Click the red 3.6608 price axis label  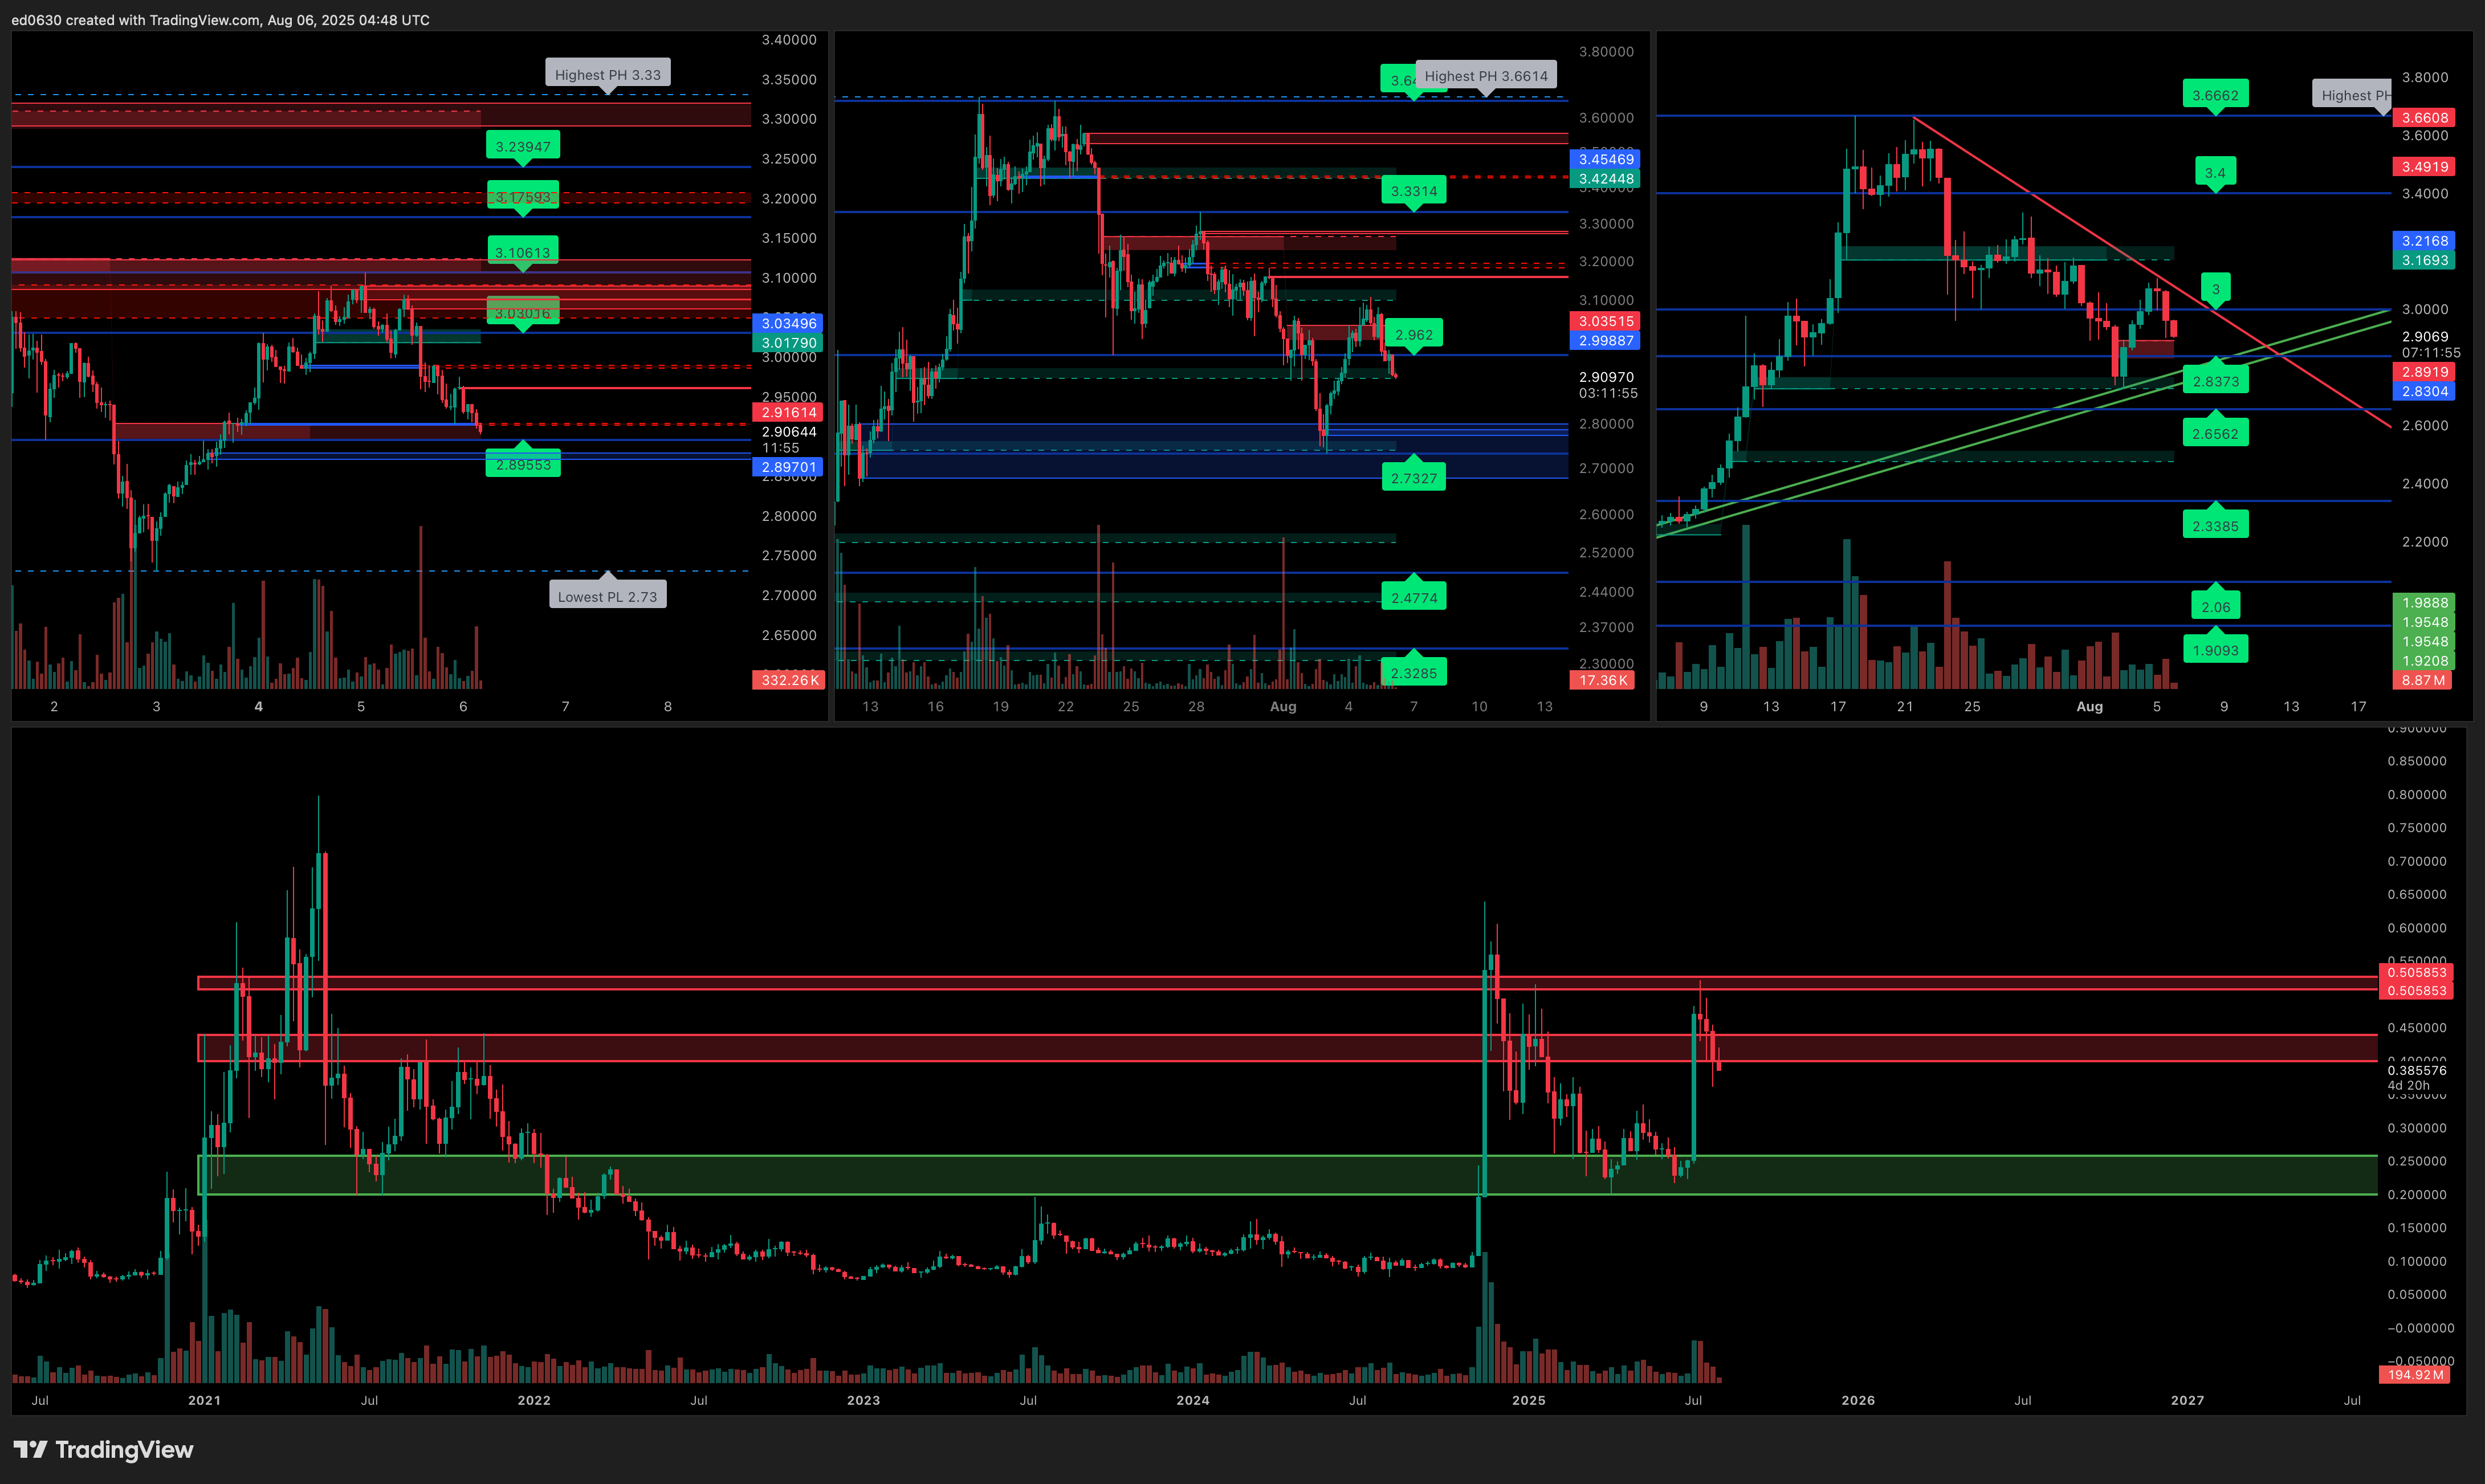click(2425, 117)
